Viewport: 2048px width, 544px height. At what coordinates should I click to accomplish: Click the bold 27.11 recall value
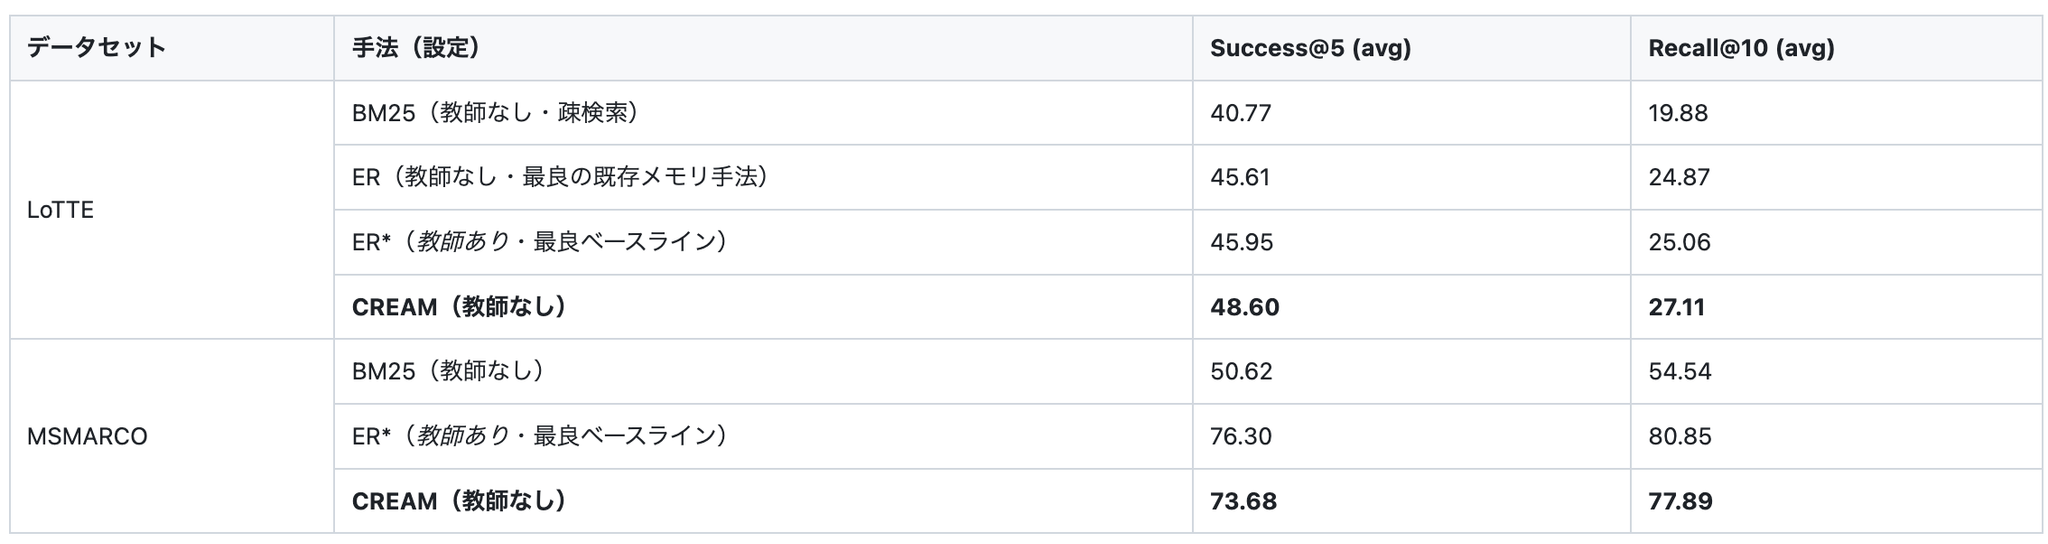pos(1676,307)
